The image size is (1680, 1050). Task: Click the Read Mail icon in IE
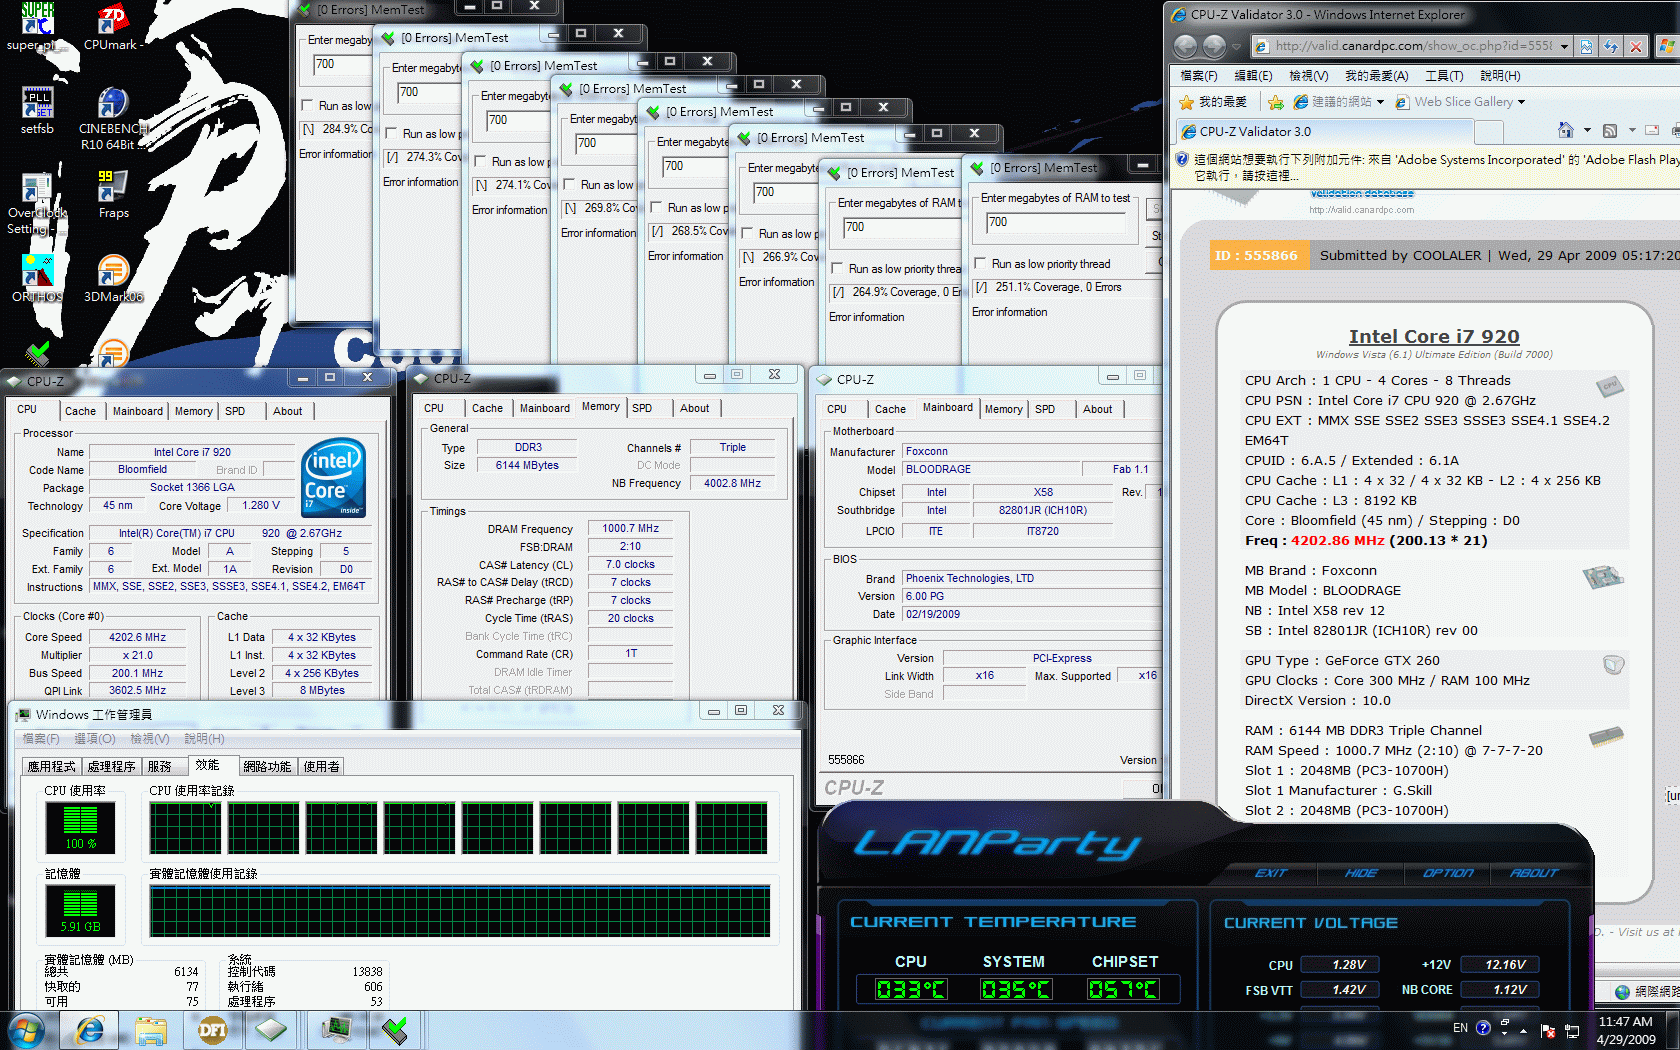click(x=1652, y=130)
